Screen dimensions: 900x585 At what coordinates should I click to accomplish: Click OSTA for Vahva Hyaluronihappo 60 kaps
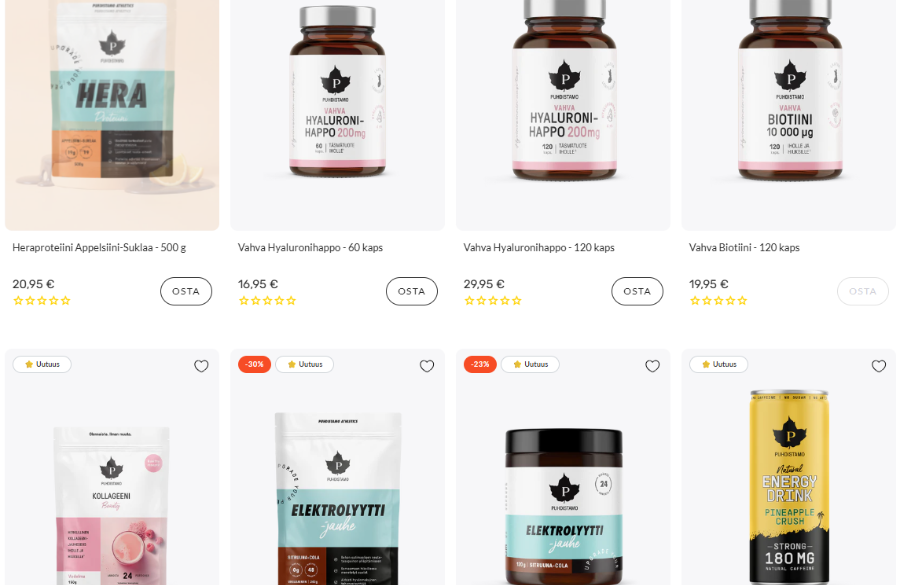click(412, 291)
